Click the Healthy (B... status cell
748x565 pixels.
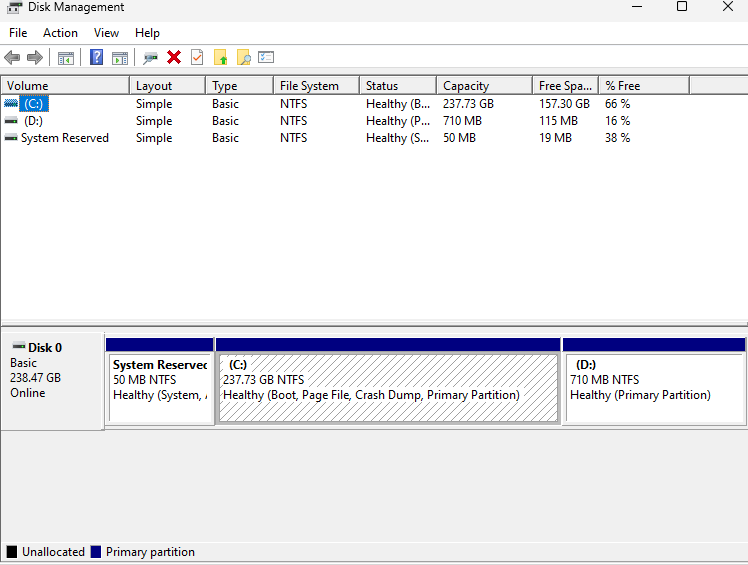tap(398, 104)
